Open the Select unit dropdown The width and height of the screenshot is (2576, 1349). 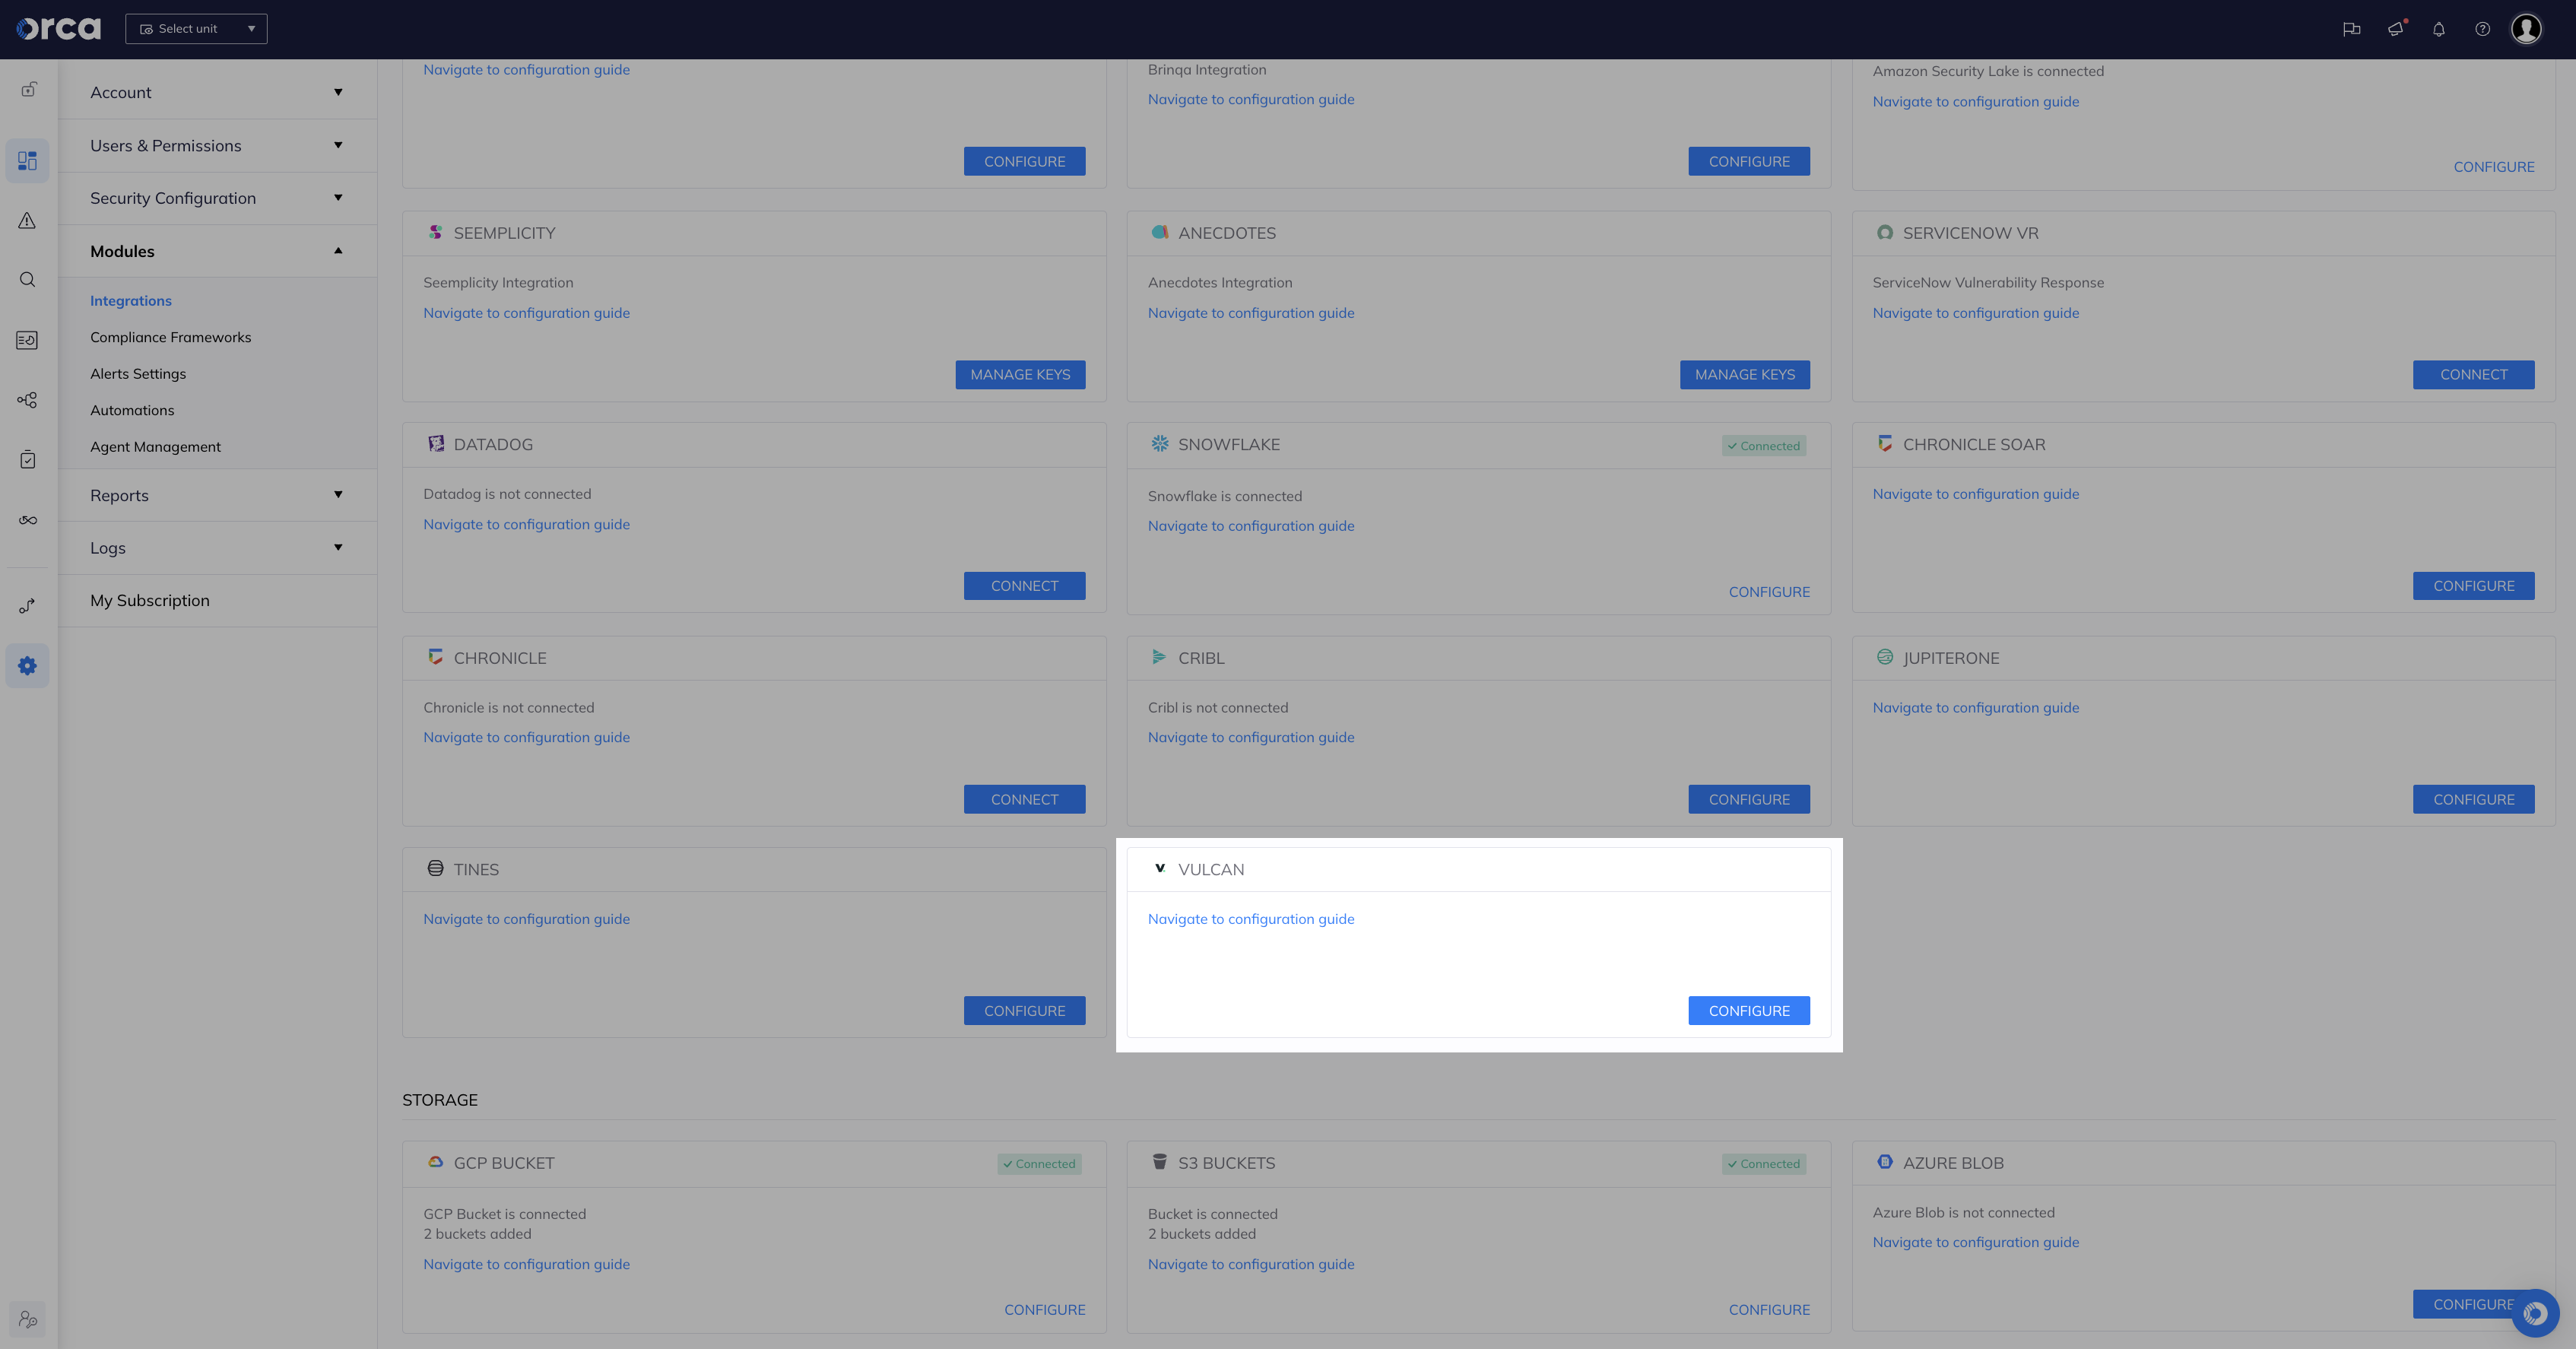pyautogui.click(x=196, y=28)
